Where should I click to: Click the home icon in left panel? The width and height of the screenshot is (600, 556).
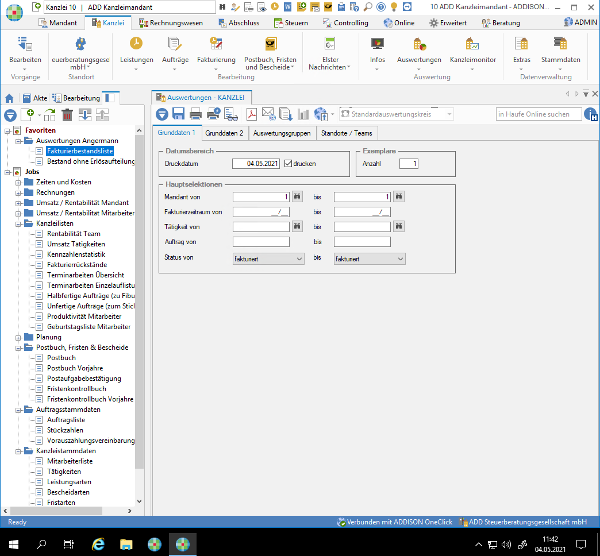tap(9, 99)
